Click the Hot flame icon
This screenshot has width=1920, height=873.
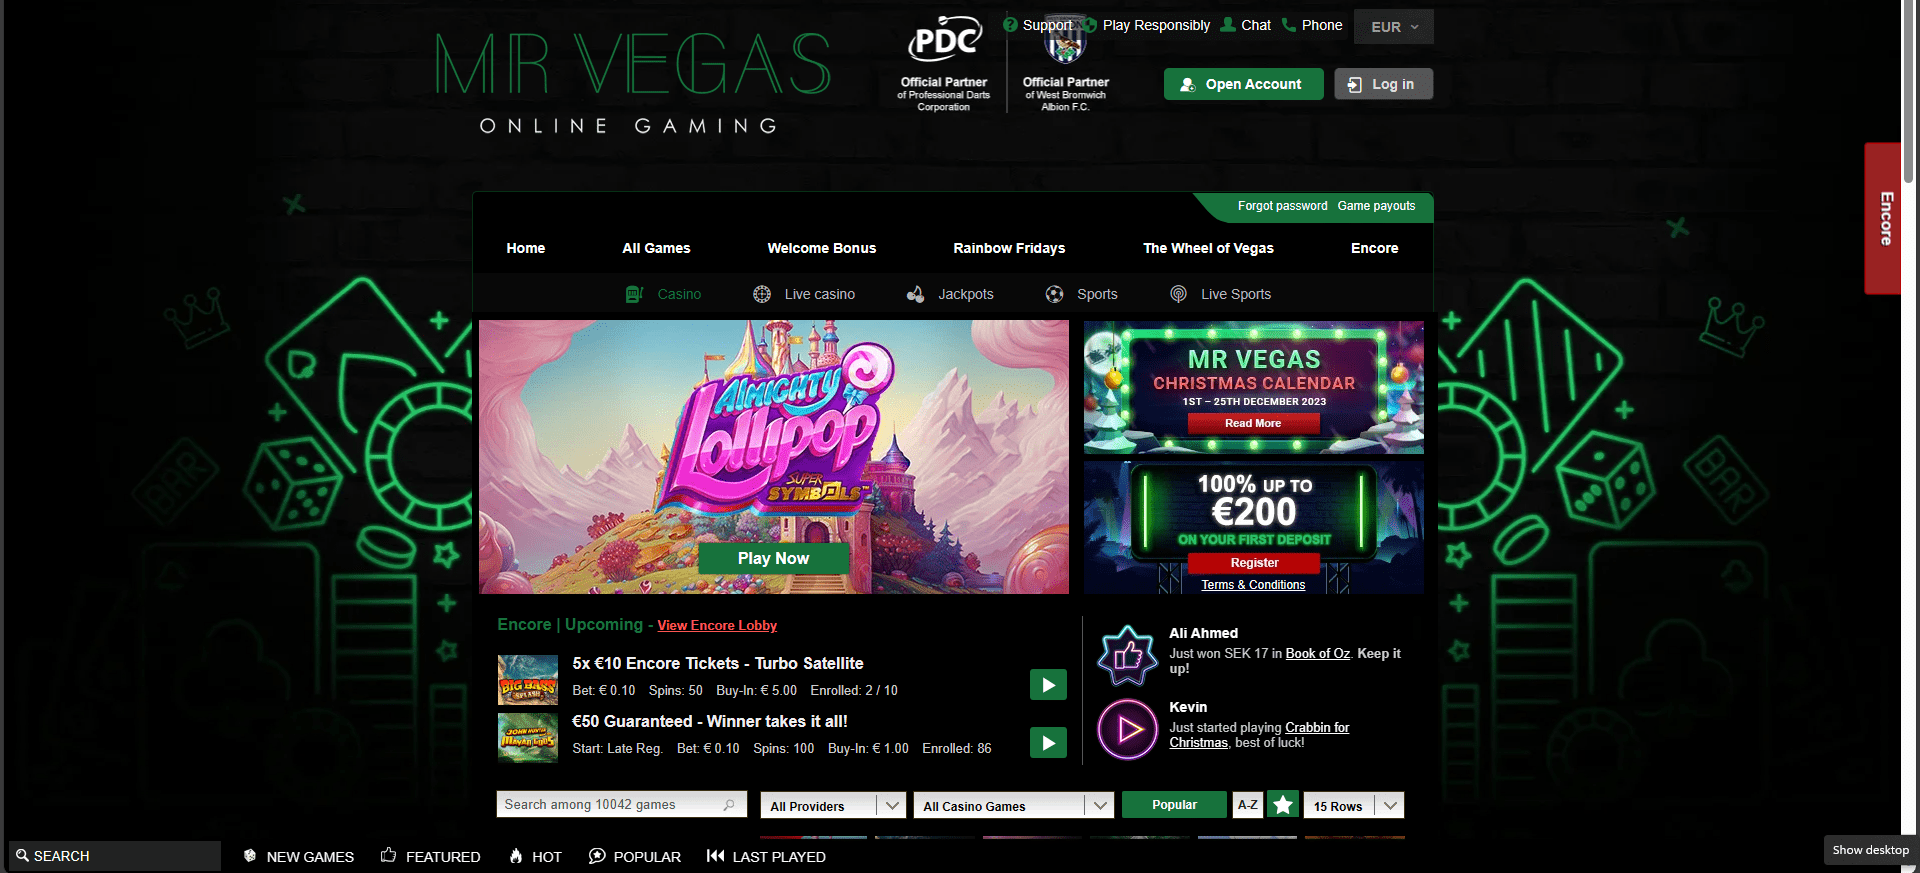click(516, 856)
